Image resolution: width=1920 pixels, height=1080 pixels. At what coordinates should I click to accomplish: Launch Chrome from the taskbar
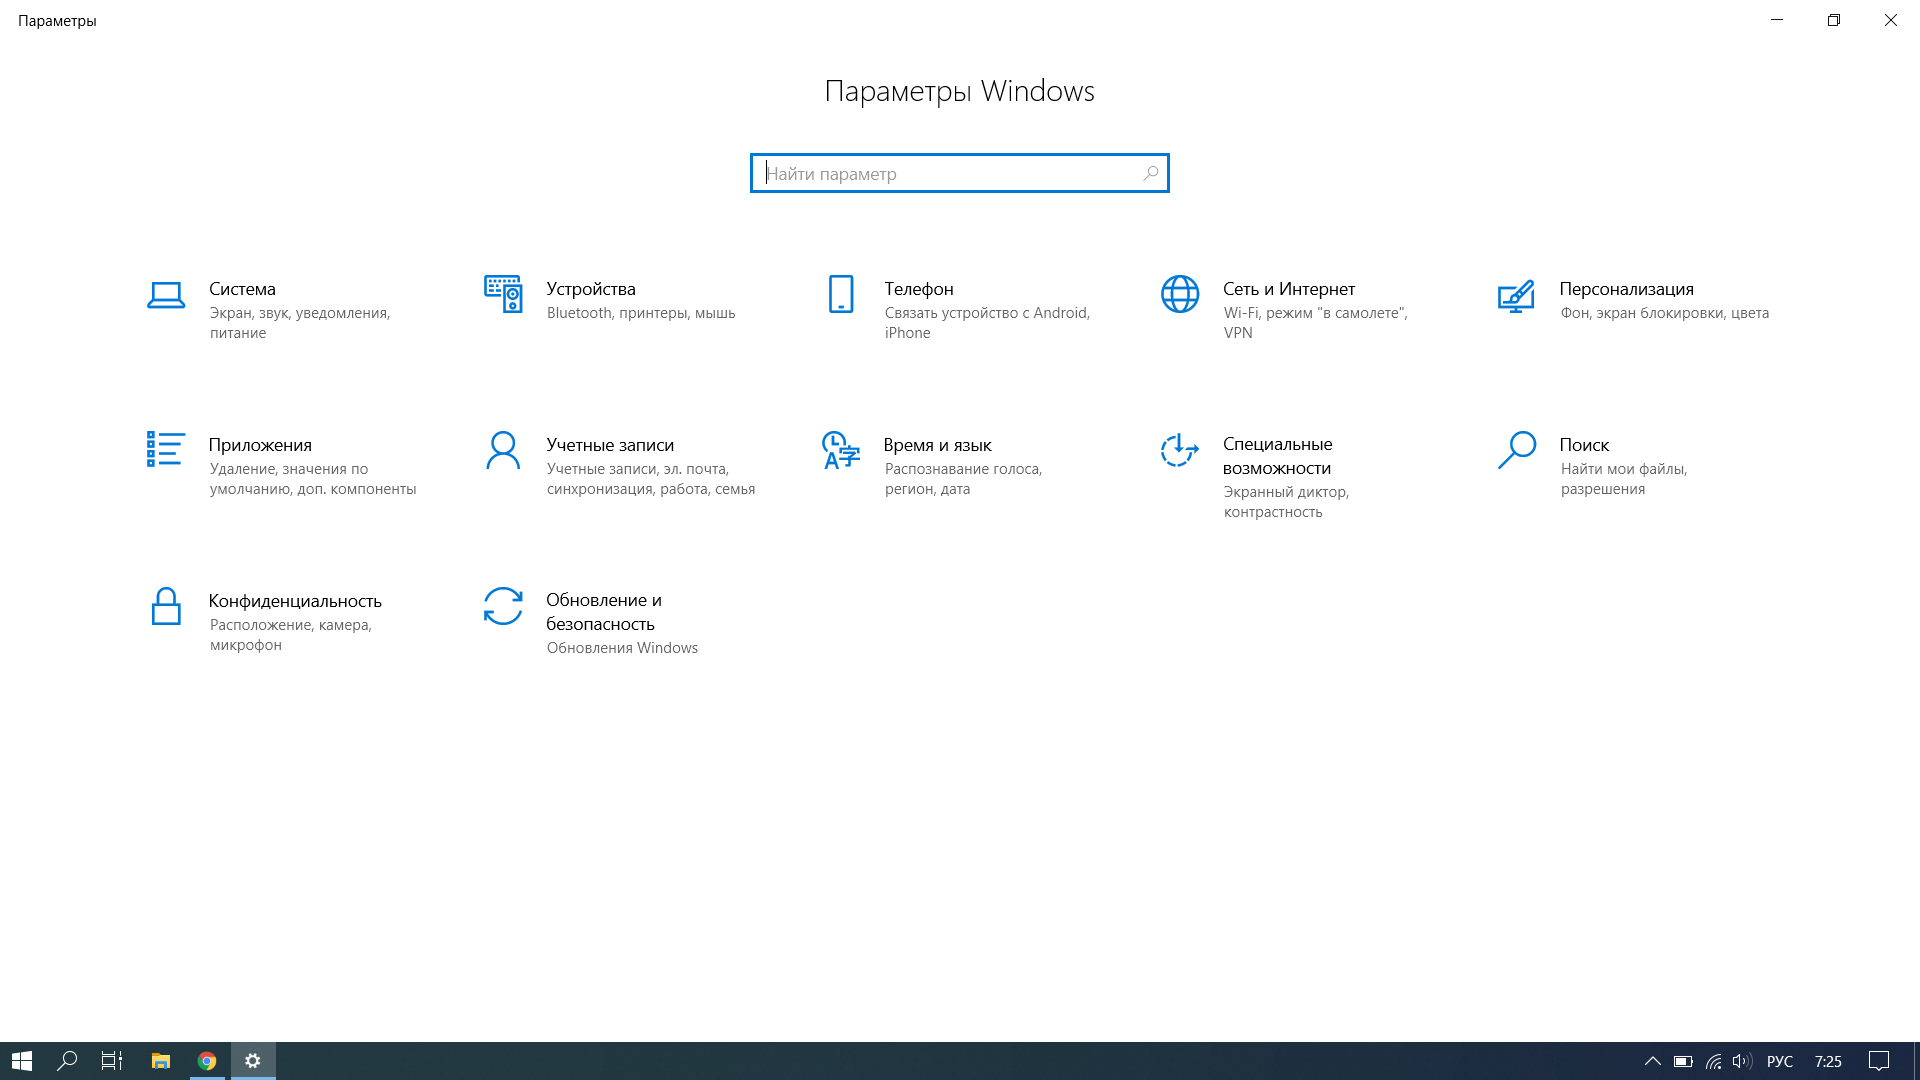point(207,1061)
